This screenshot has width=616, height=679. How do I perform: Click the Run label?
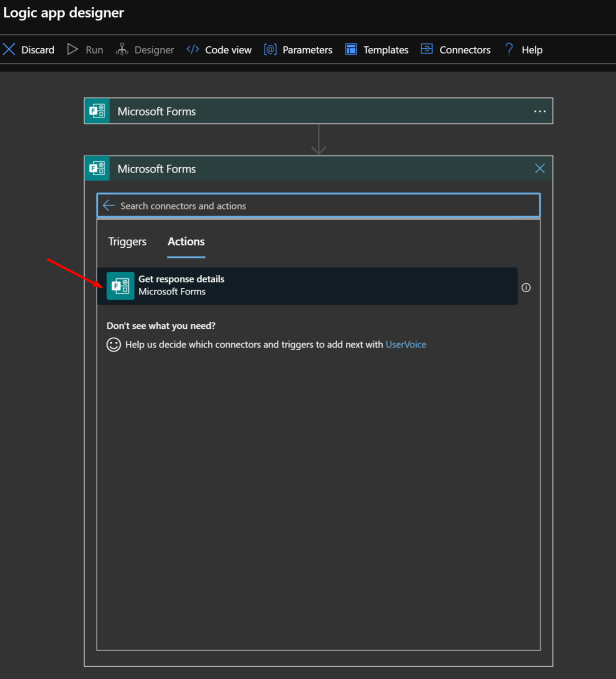pyautogui.click(x=94, y=50)
